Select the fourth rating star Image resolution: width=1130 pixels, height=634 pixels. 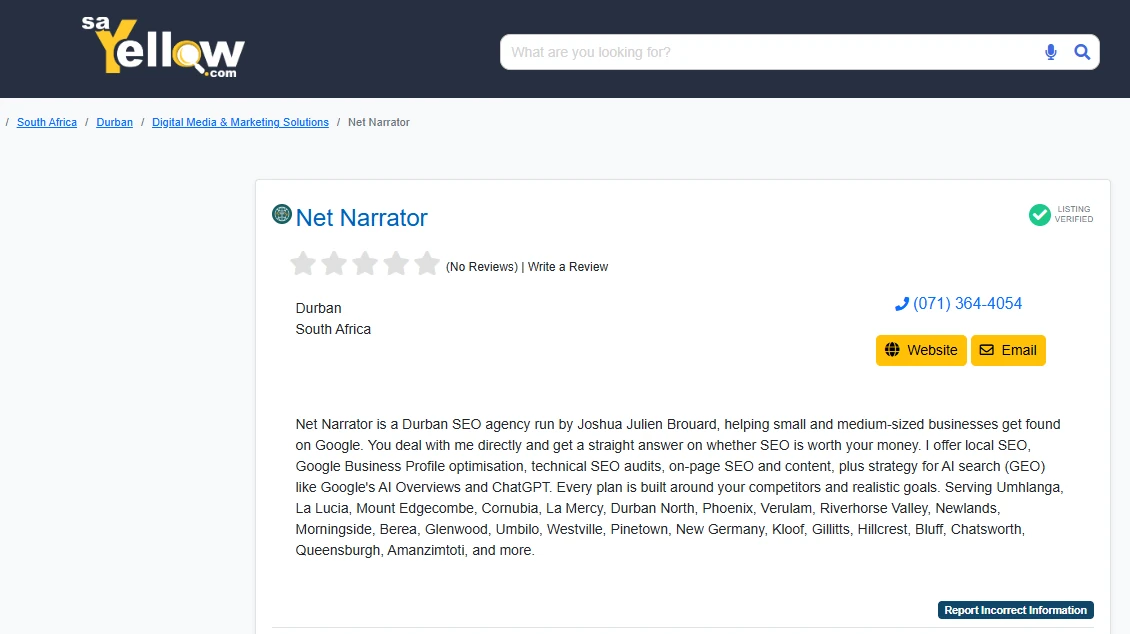coord(396,264)
